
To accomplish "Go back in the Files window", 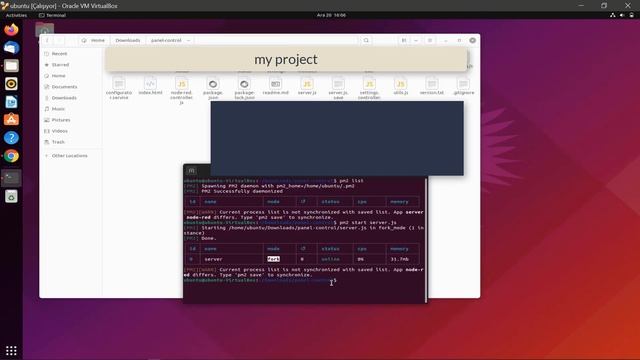I will 47,40.
